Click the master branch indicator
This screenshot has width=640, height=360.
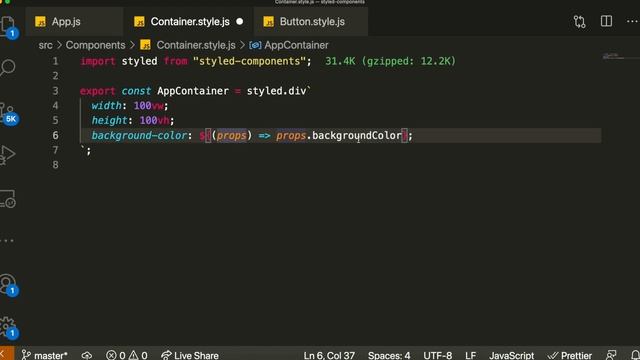[x=44, y=355]
